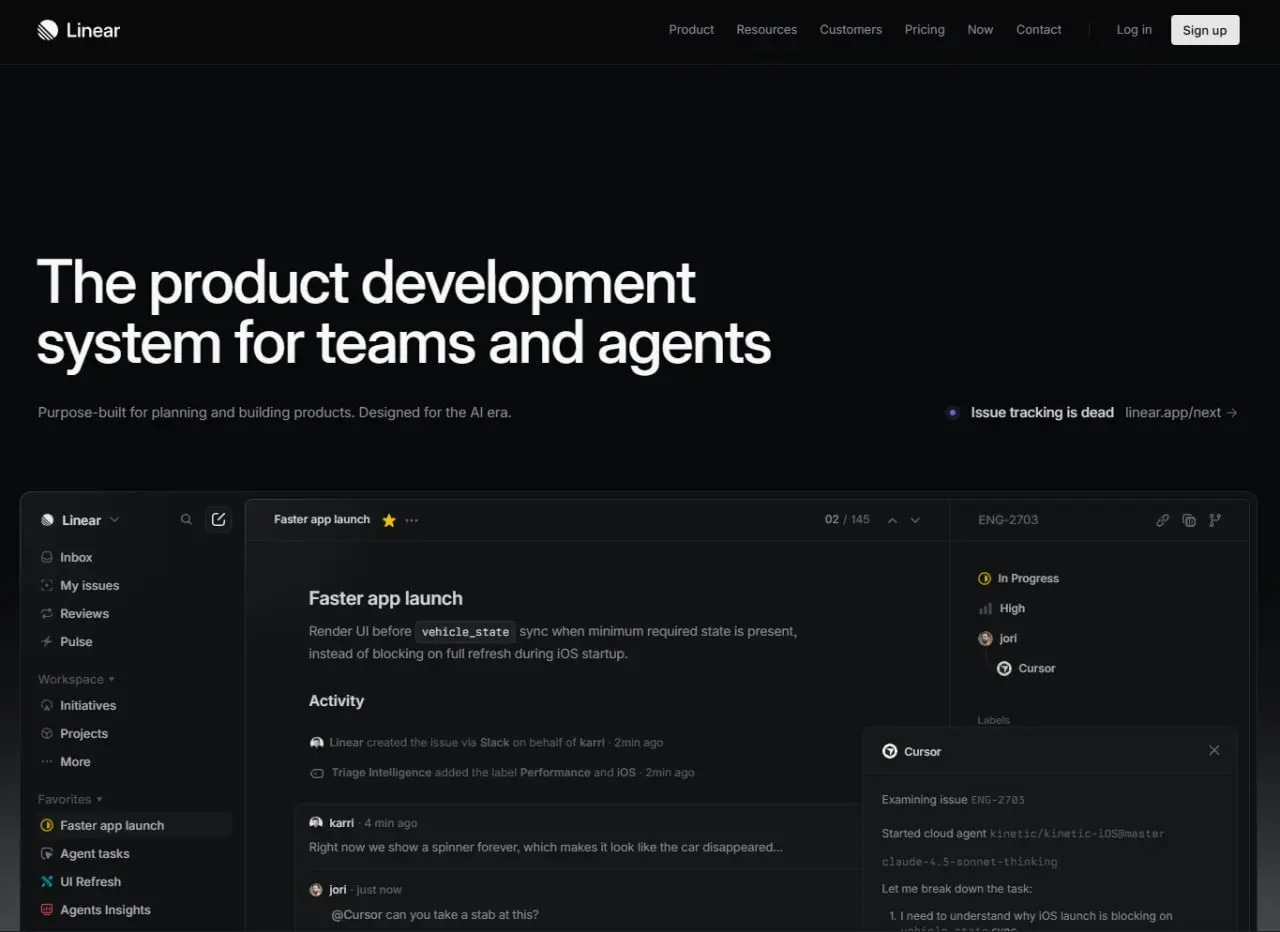The width and height of the screenshot is (1280, 932).
Task: Click the 02 / 145 issue counter
Action: click(x=847, y=520)
